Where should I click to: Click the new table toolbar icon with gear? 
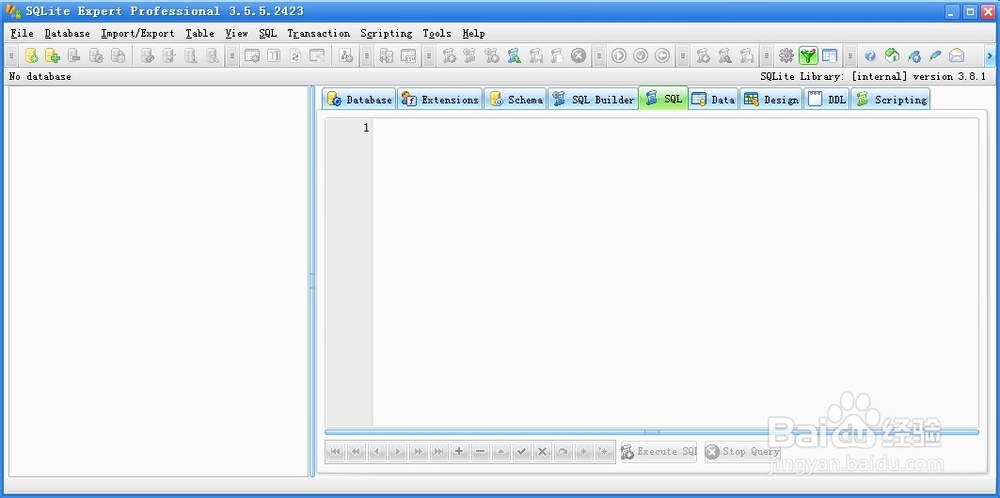pyautogui.click(x=252, y=56)
